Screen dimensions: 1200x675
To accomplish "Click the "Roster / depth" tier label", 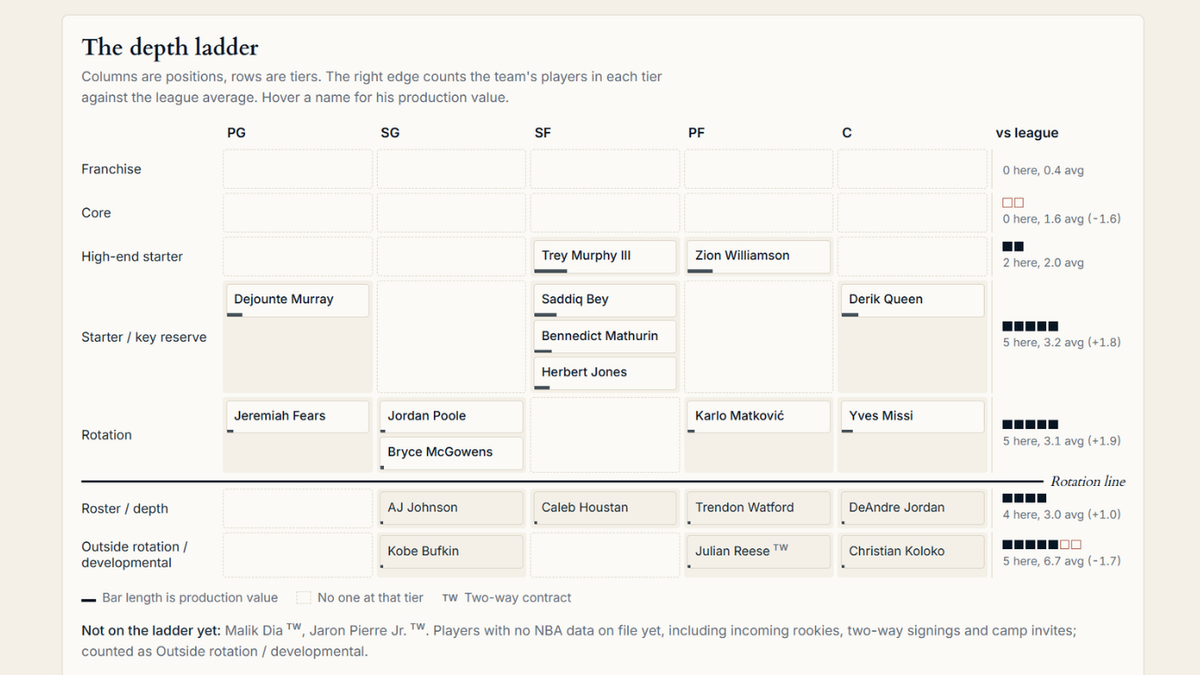I will point(125,509).
